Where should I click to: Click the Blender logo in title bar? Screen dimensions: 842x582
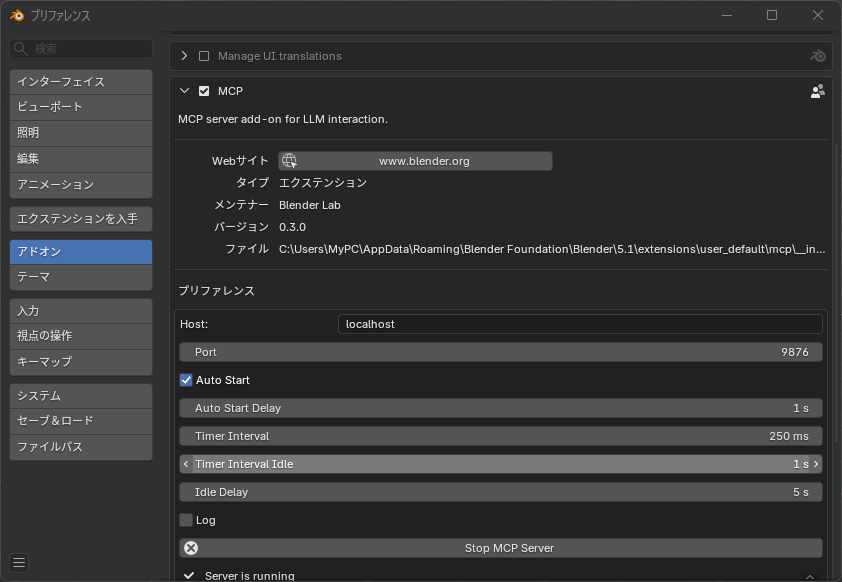[x=17, y=15]
